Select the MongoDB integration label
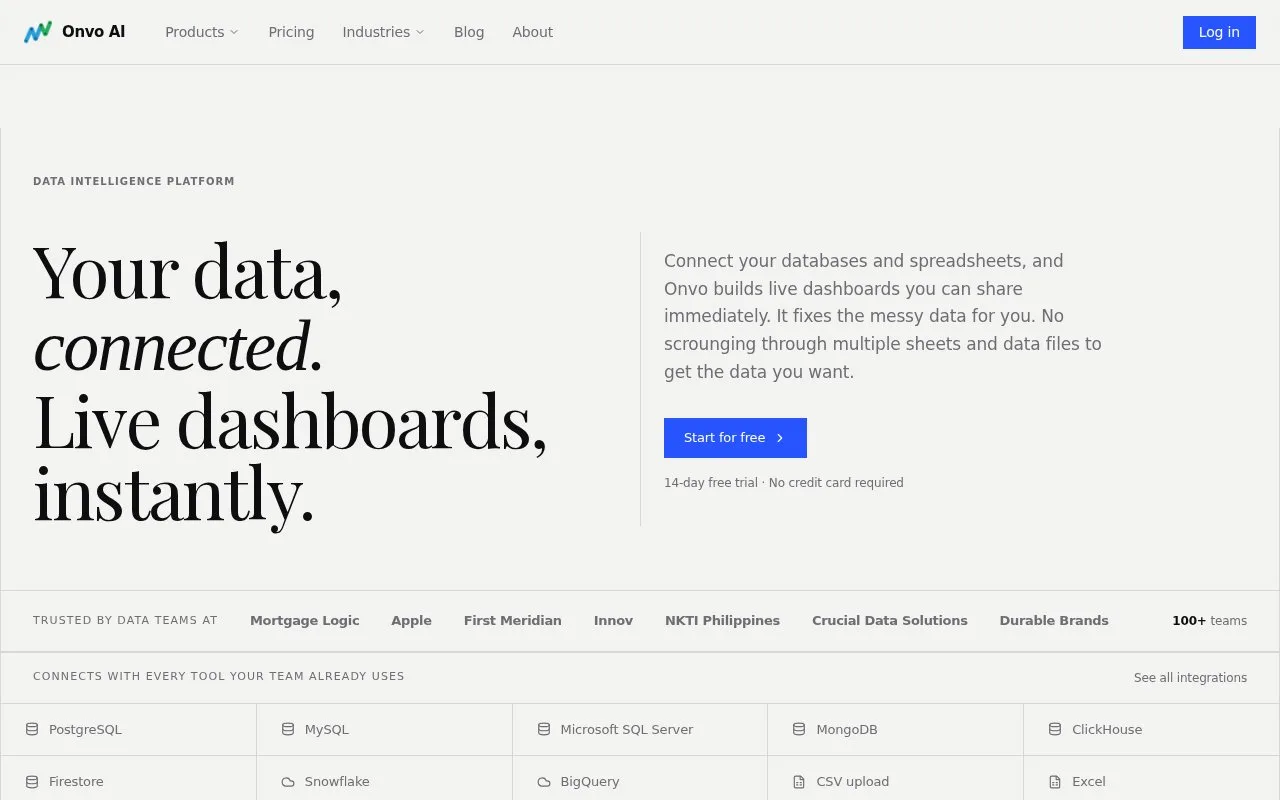Screen dimensions: 1280x800 pyautogui.click(x=847, y=729)
